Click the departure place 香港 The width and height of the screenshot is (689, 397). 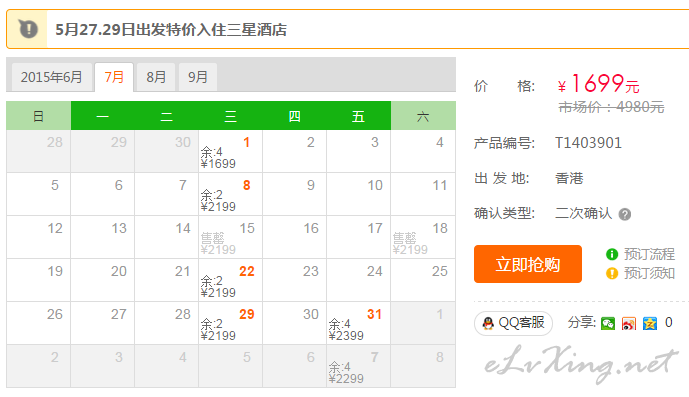tap(569, 178)
